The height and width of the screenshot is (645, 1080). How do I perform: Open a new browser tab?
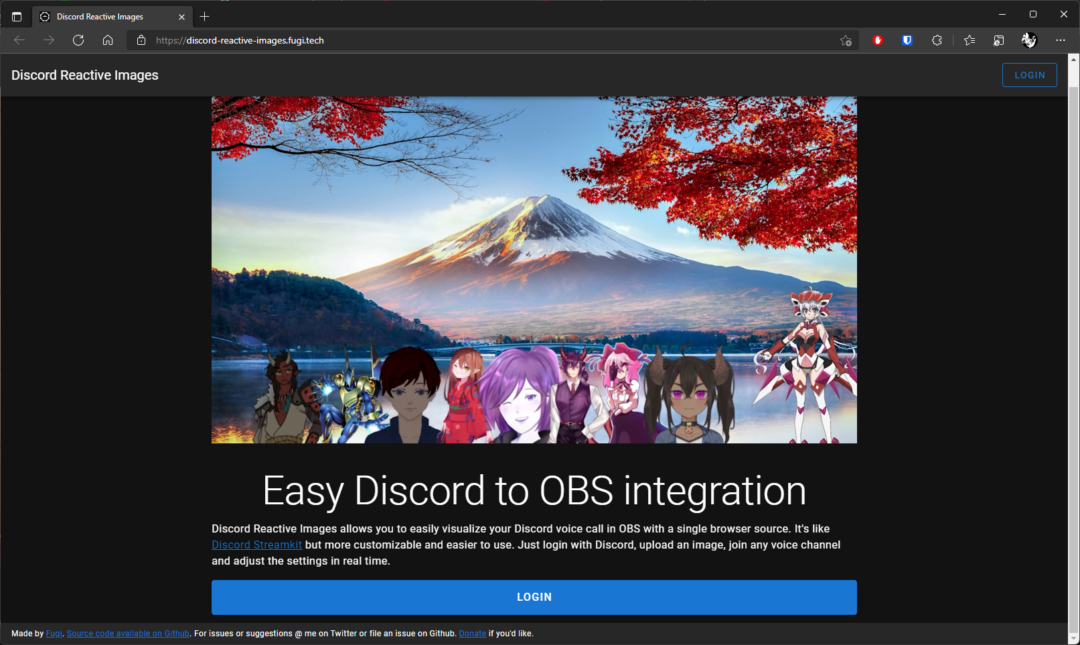pyautogui.click(x=205, y=17)
